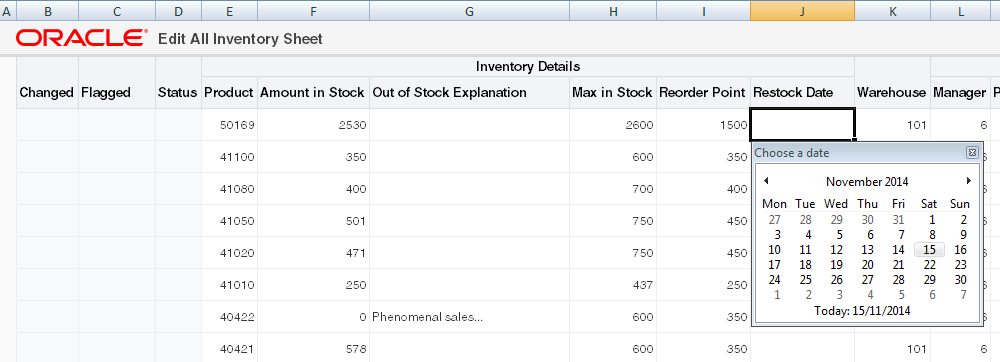Image resolution: width=1000 pixels, height=362 pixels.
Task: Click the Warehouse column heading
Action: coord(892,92)
